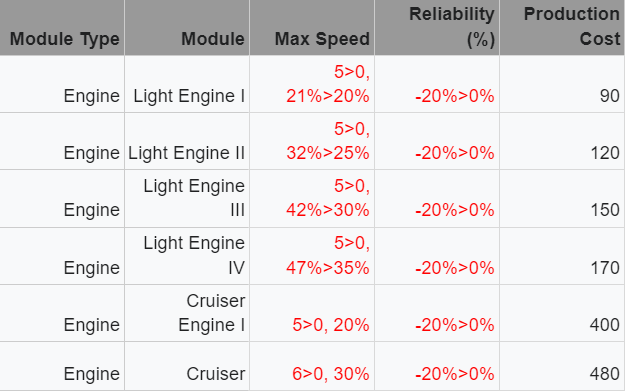Select the production cost value 400

(x=605, y=325)
